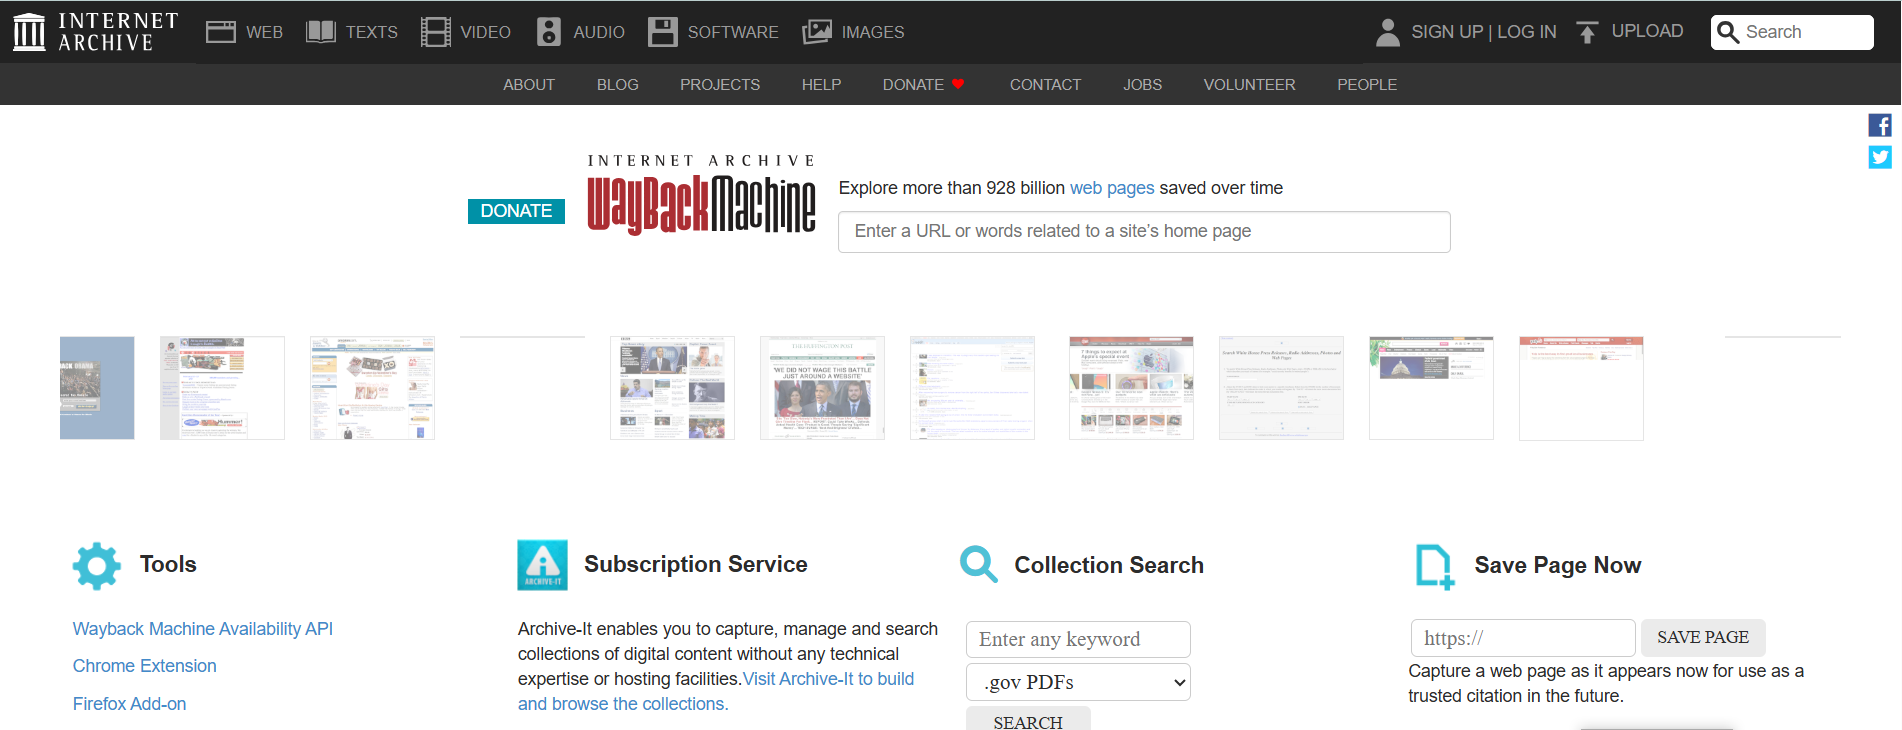Open the ABOUT menu item
Viewport: 1902px width, 730px height.
pos(529,85)
